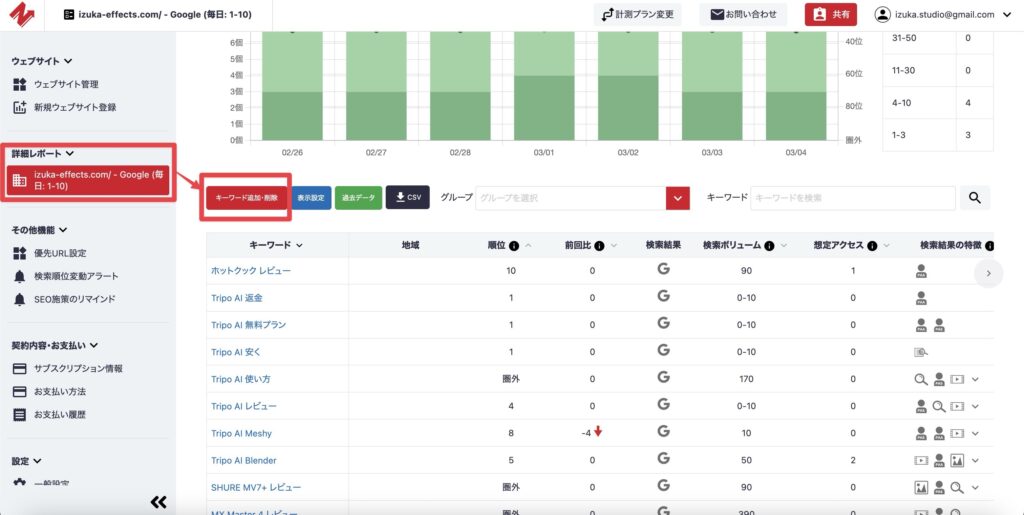The width and height of the screenshot is (1024, 515).
Task: Click Google icon in ホットクック レビュー row
Action: tap(663, 270)
